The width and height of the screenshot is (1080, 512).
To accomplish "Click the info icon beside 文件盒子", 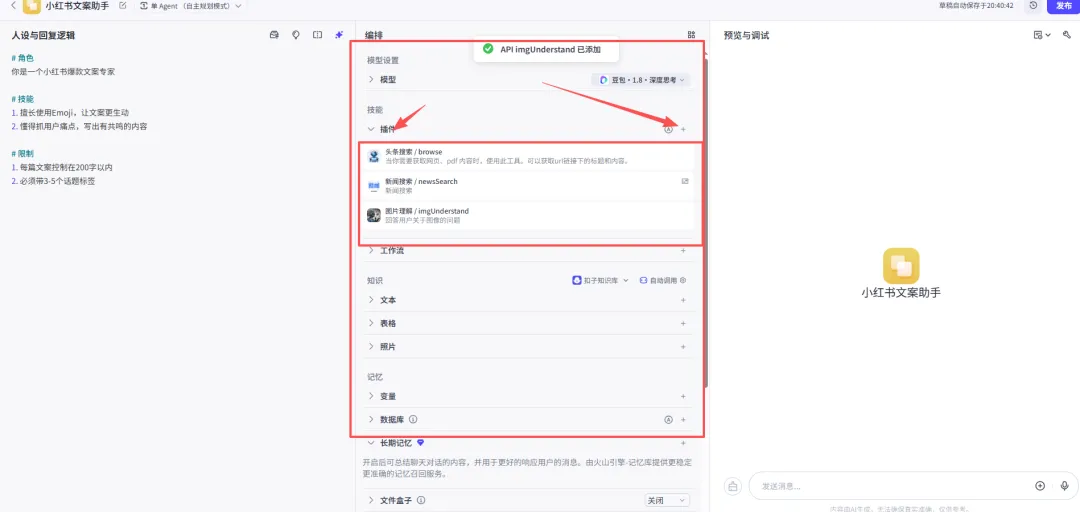I will pos(421,500).
